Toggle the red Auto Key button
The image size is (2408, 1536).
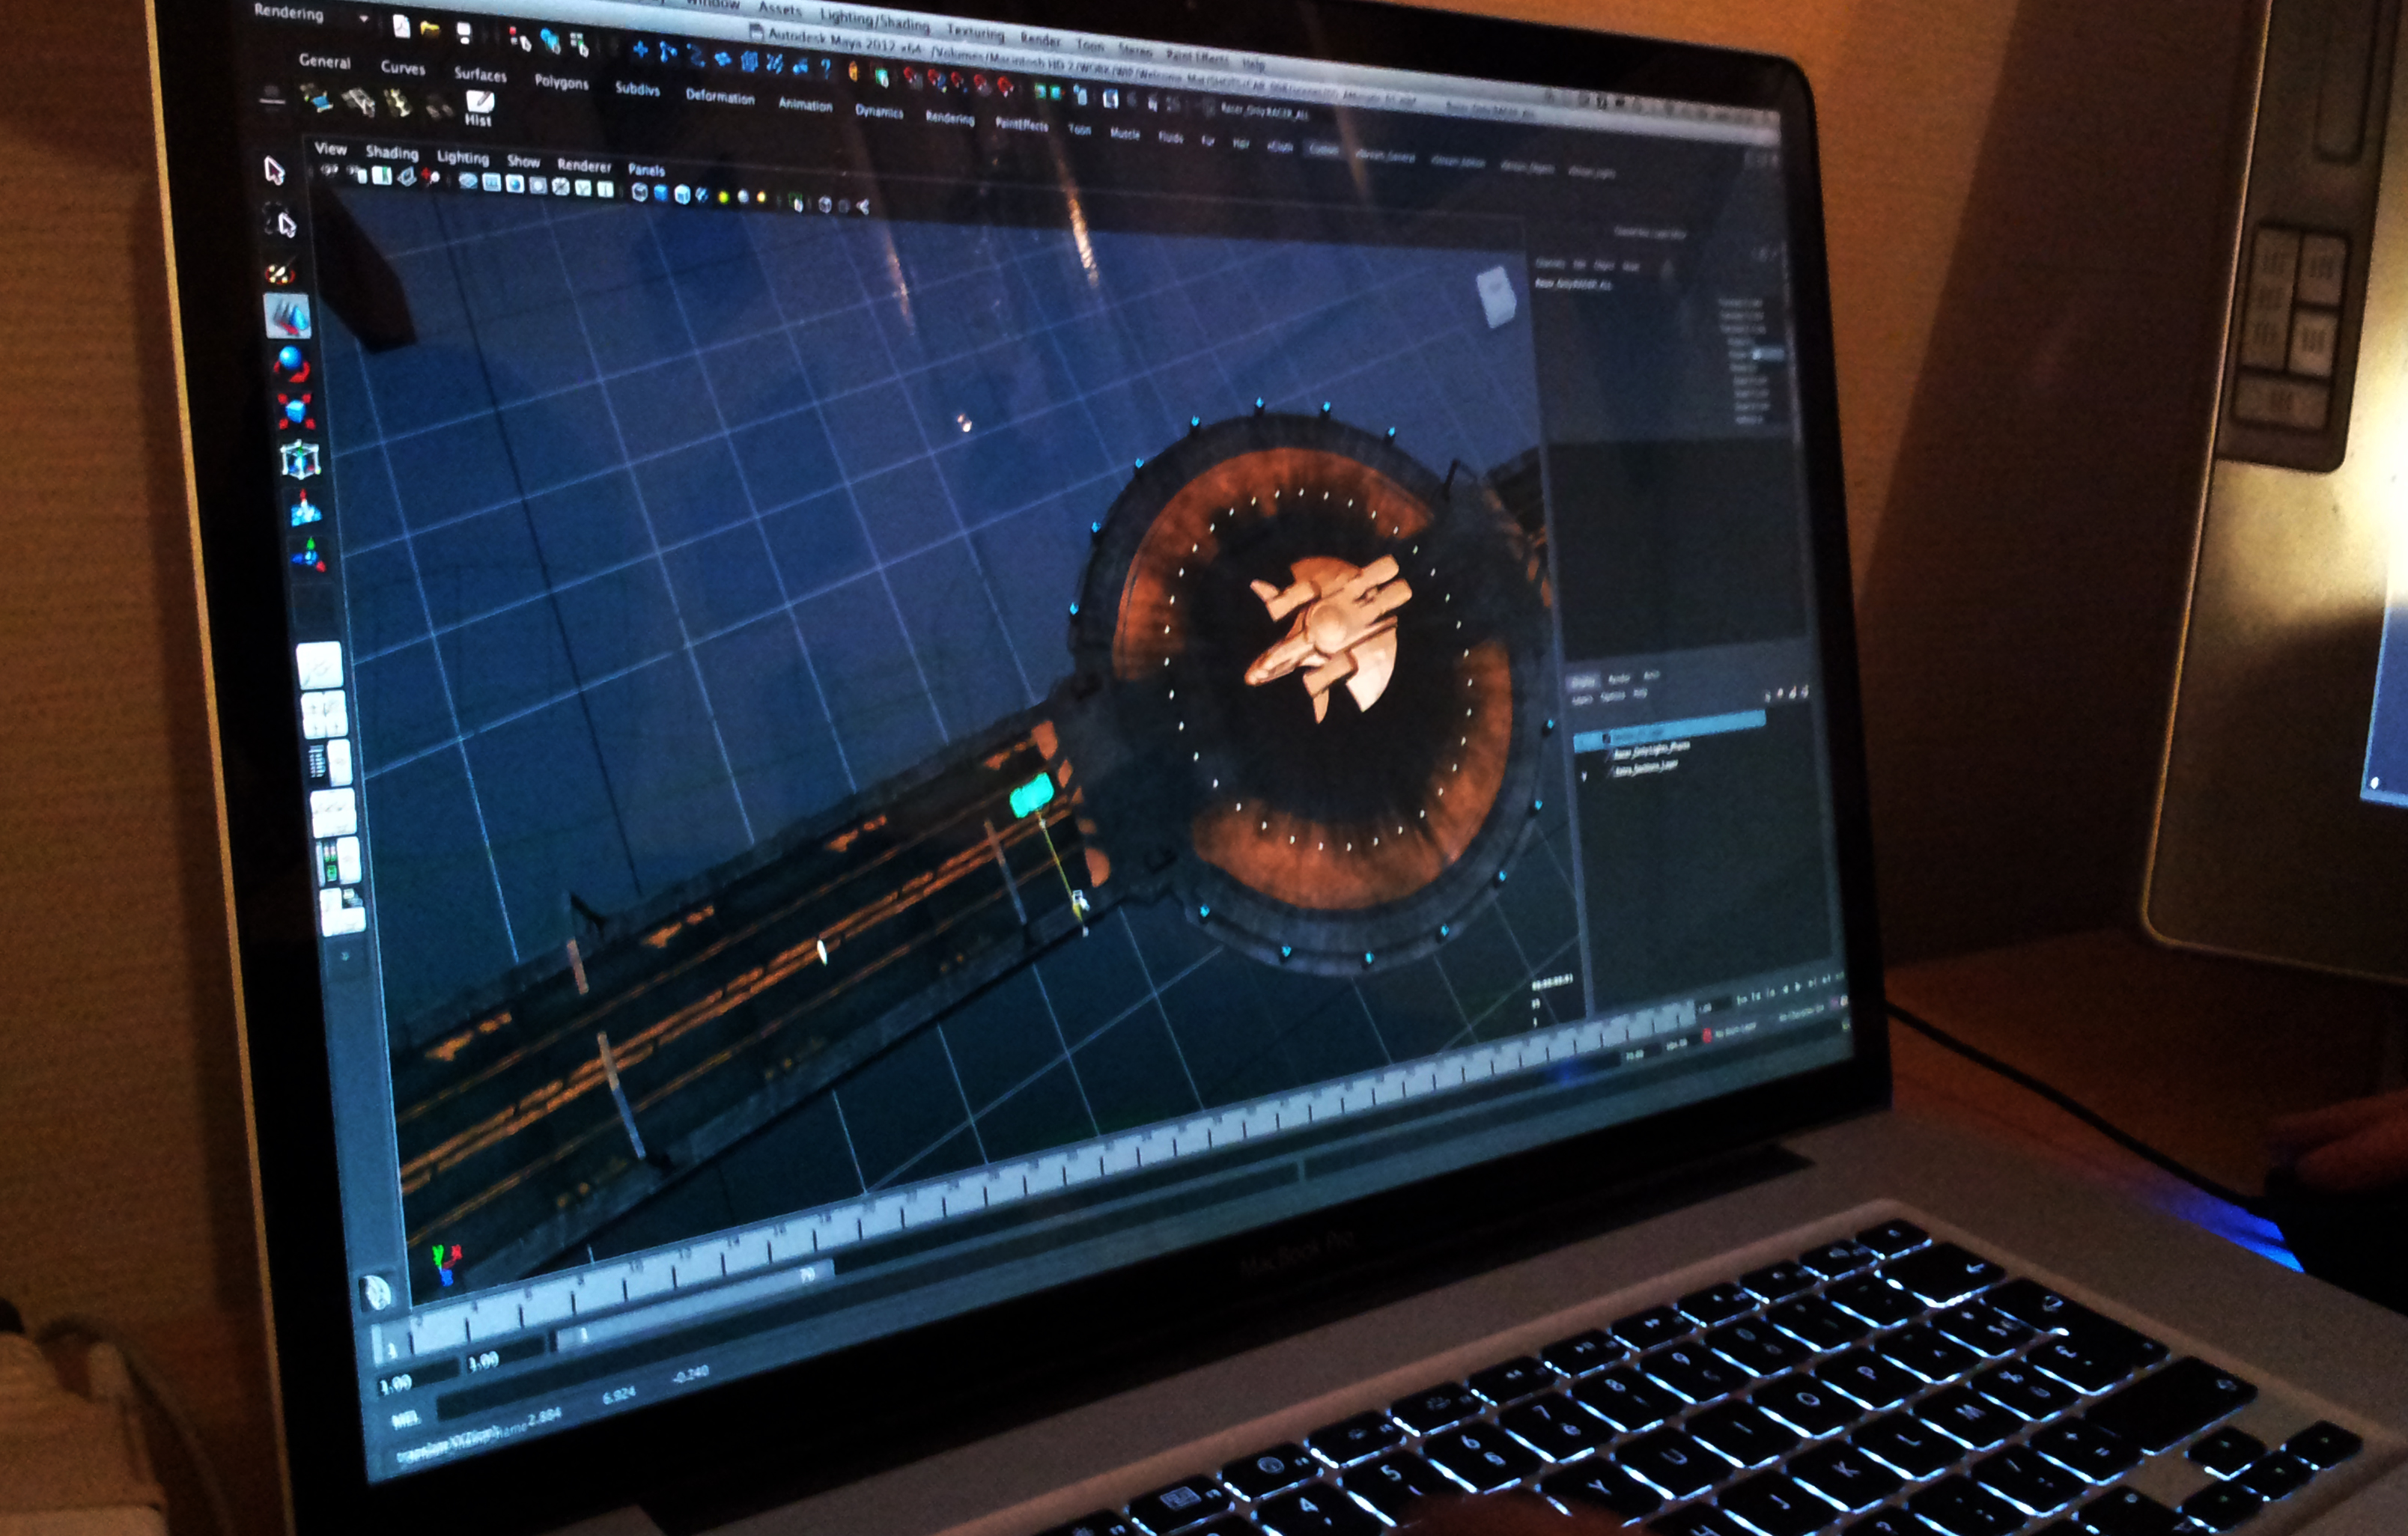pos(1706,1036)
